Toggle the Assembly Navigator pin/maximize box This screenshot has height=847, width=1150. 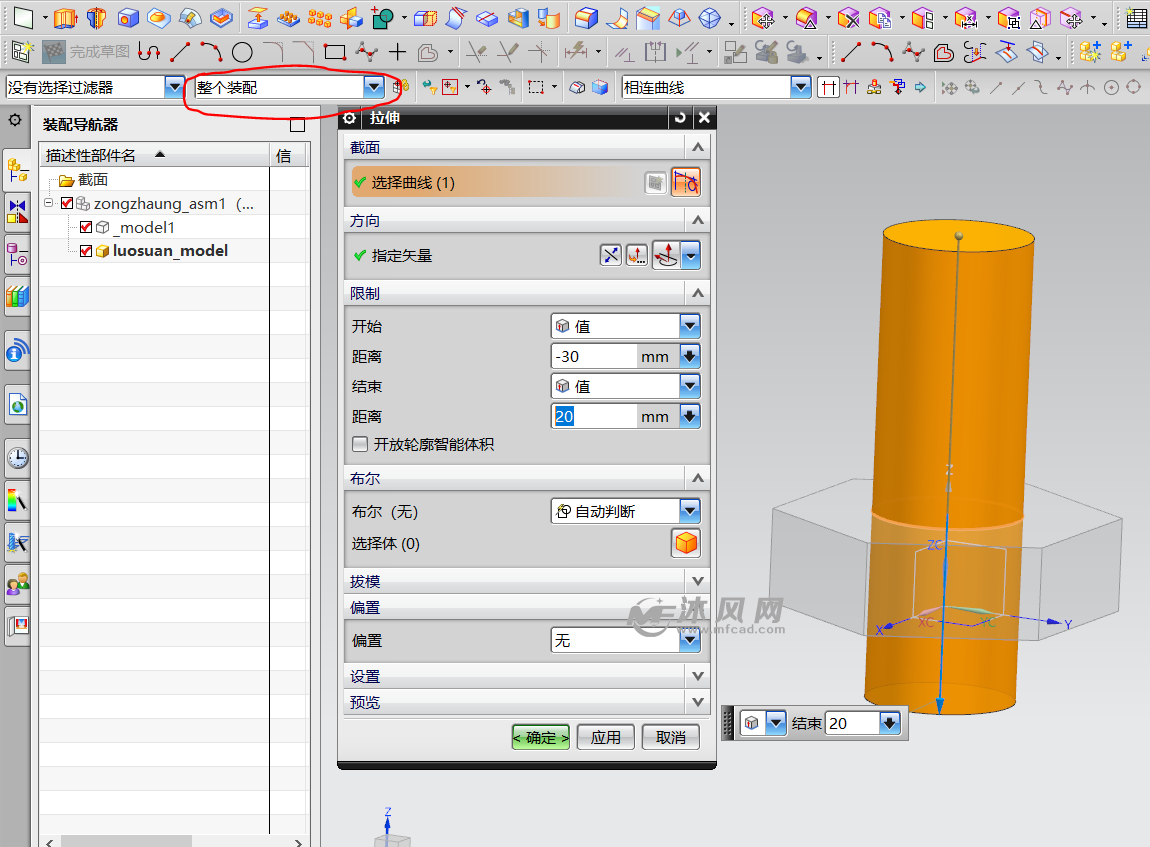pos(297,125)
